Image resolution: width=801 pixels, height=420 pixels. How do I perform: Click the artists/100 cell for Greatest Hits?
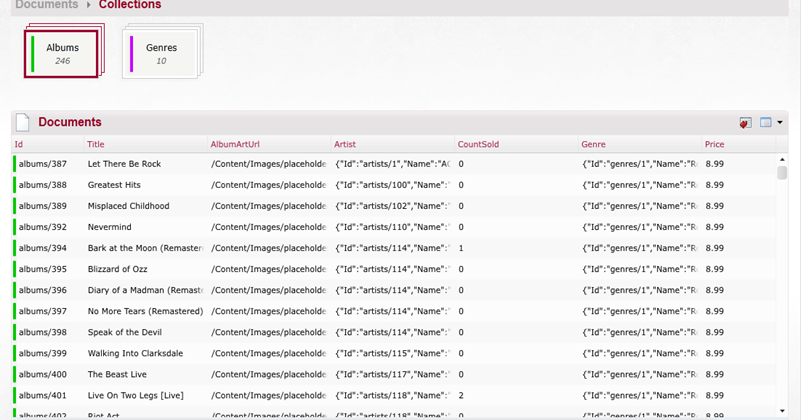(x=393, y=185)
